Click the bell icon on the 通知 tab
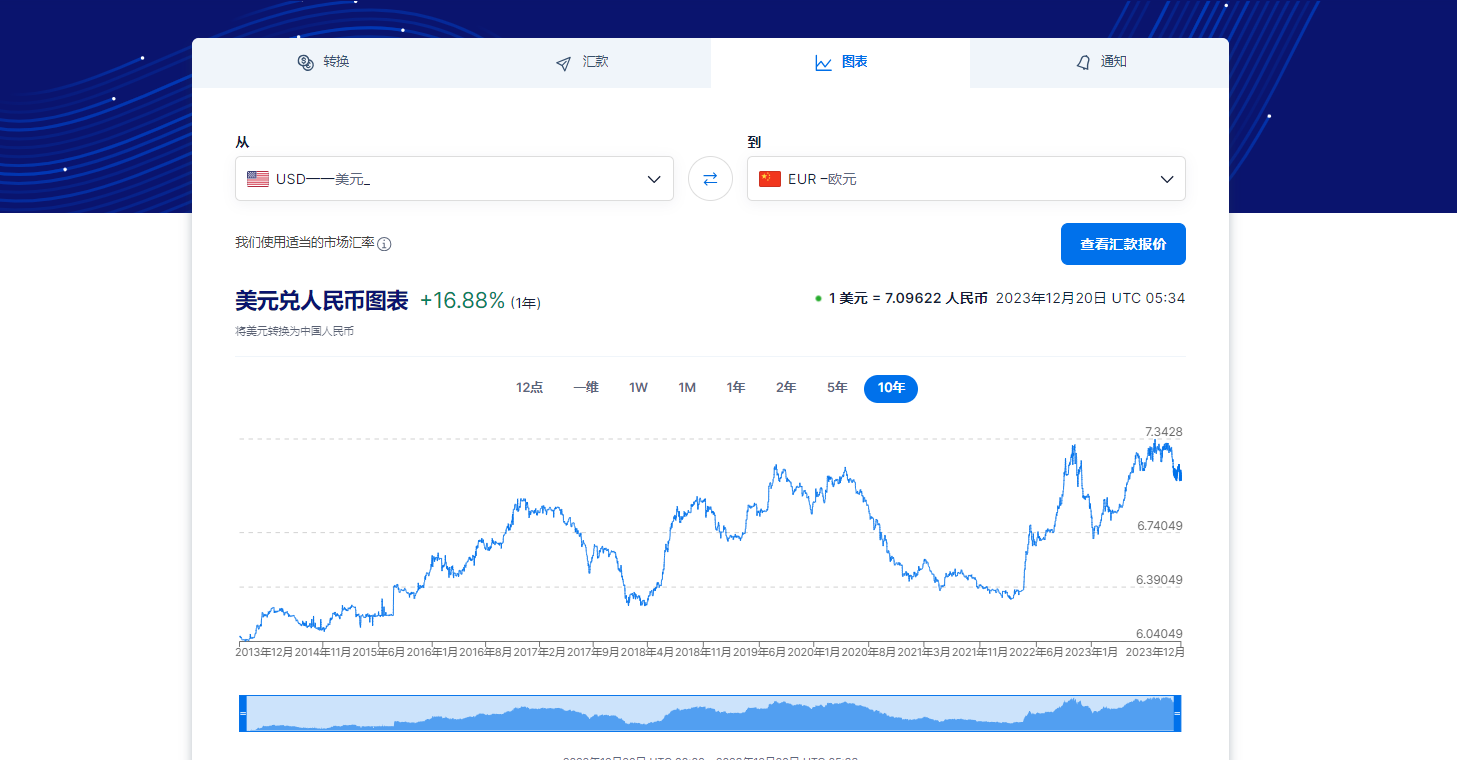 1083,63
